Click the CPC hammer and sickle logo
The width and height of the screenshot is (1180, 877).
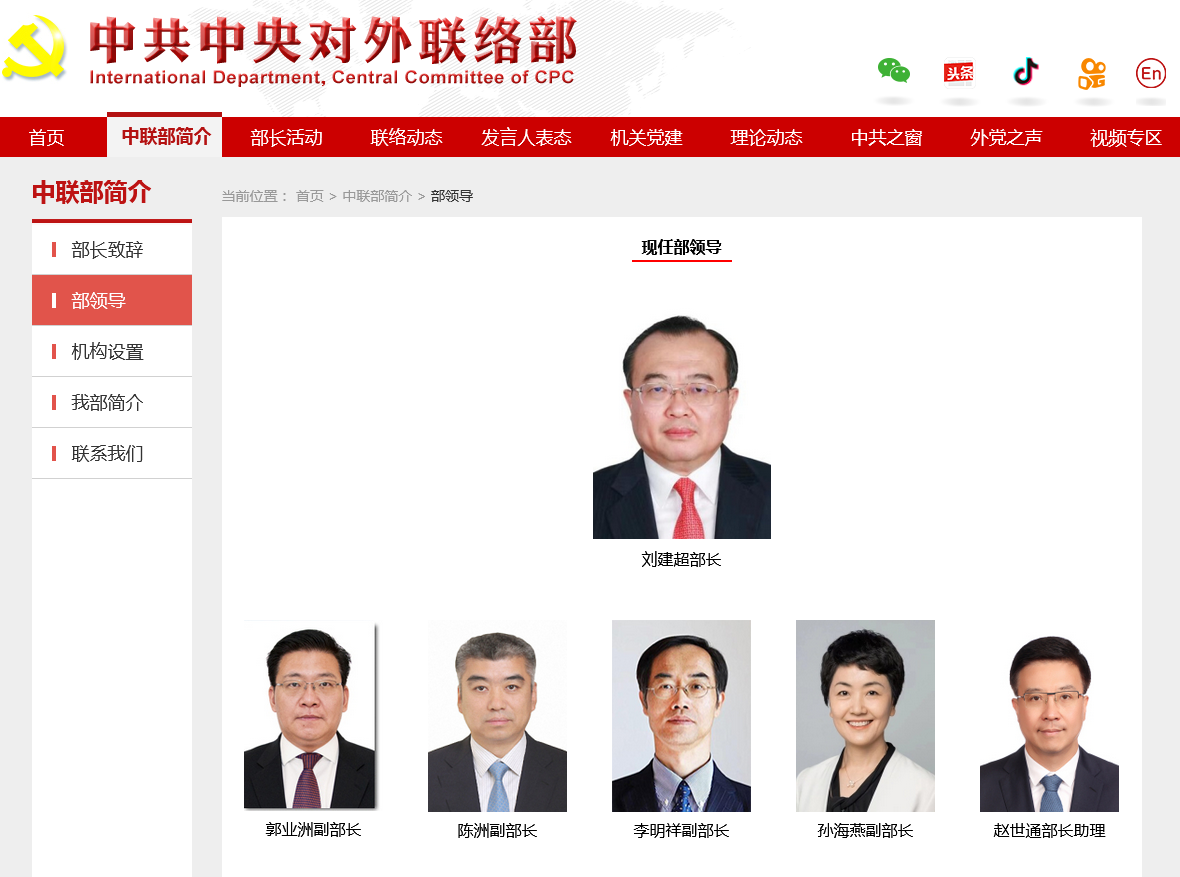point(35,50)
